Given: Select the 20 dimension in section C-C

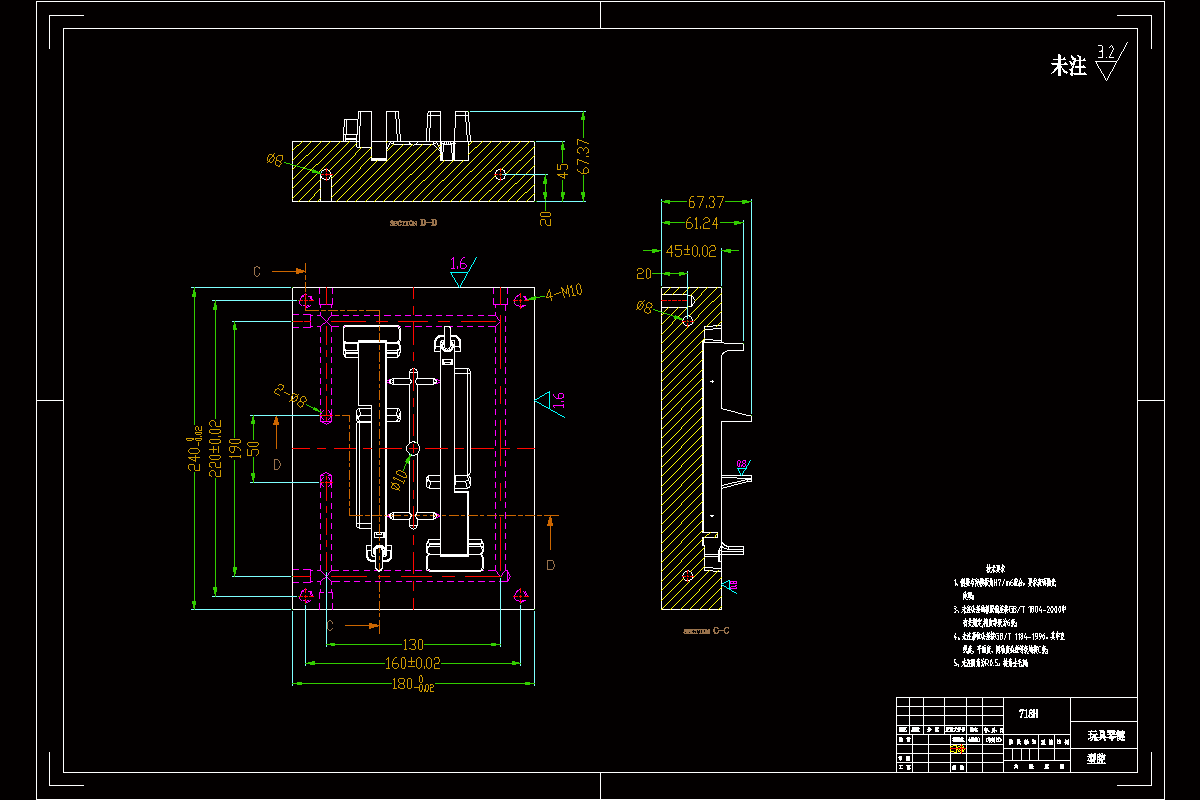Looking at the screenshot, I should click(644, 273).
